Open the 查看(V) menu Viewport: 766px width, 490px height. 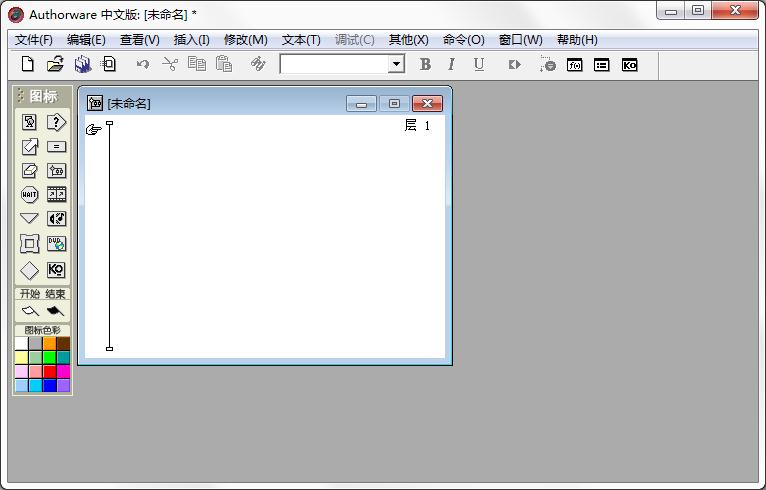click(x=140, y=40)
